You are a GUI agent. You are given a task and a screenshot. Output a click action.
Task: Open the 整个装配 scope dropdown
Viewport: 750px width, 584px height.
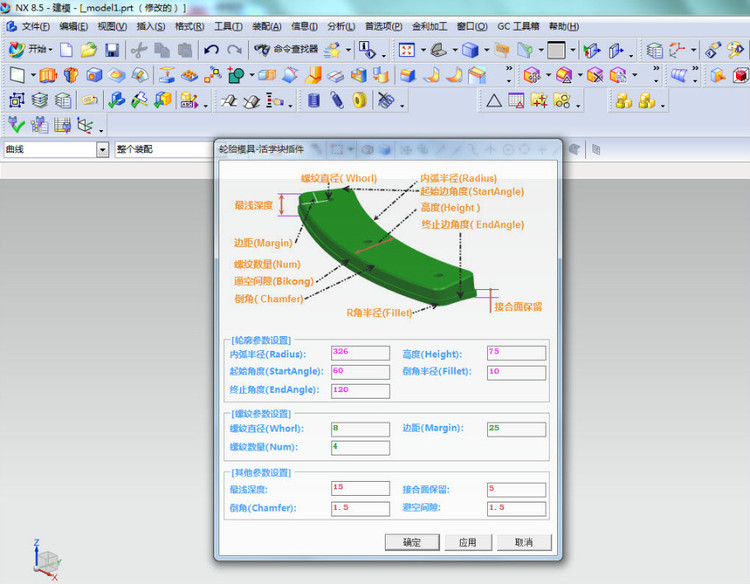[206, 149]
